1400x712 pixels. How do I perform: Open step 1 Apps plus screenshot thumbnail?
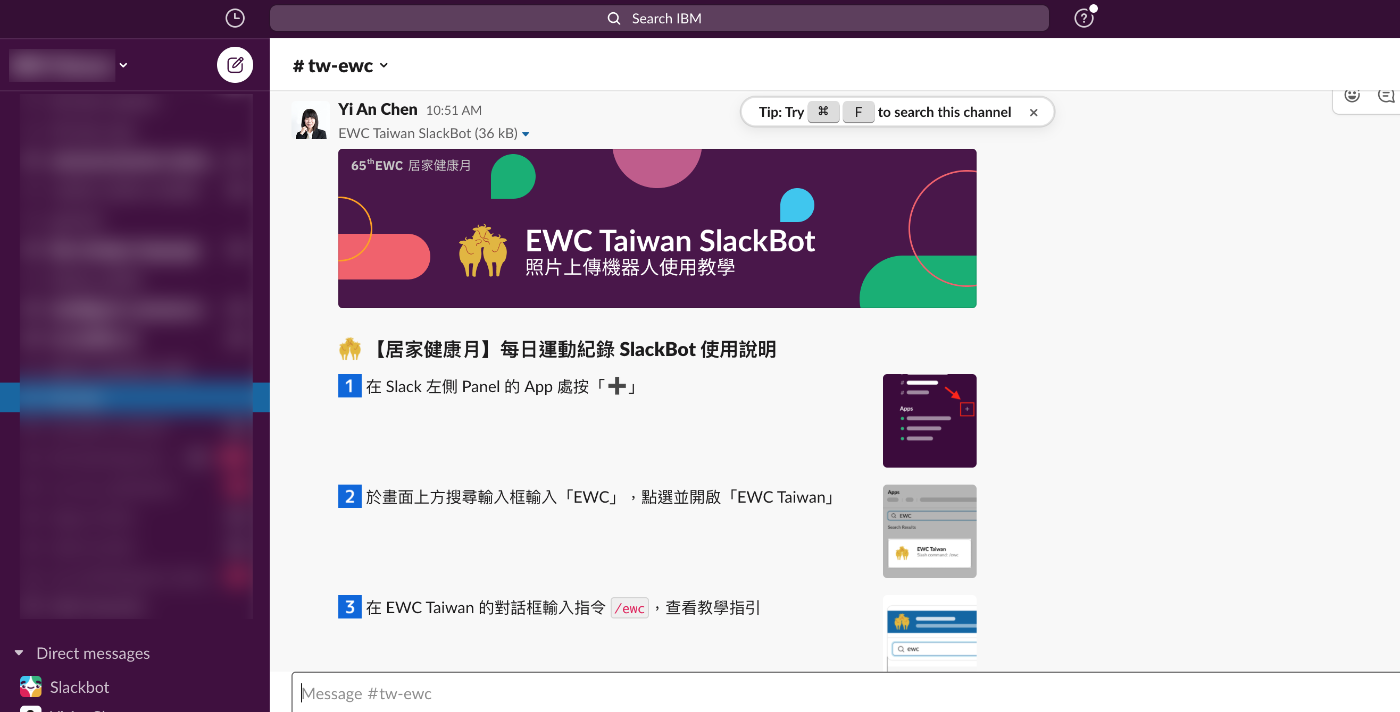pos(930,421)
